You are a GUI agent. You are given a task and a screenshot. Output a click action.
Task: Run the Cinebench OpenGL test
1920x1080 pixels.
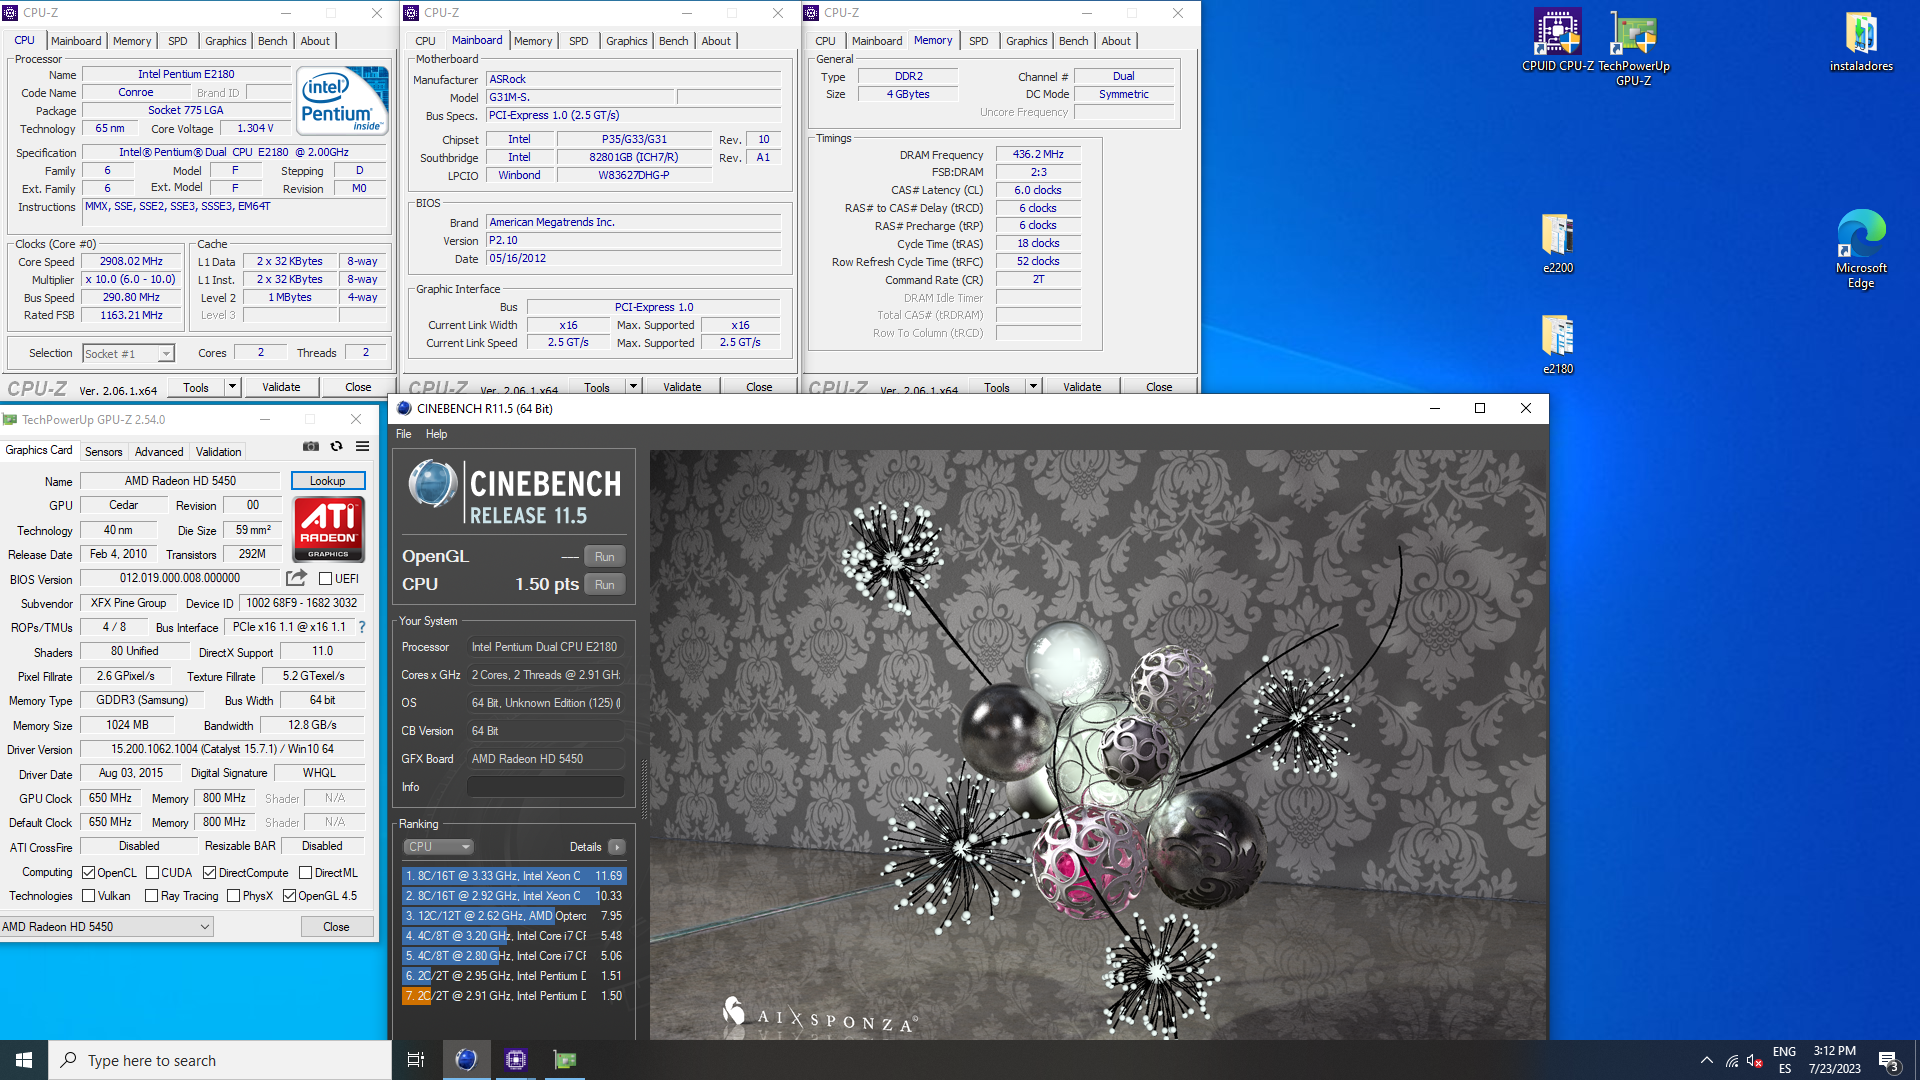point(605,557)
